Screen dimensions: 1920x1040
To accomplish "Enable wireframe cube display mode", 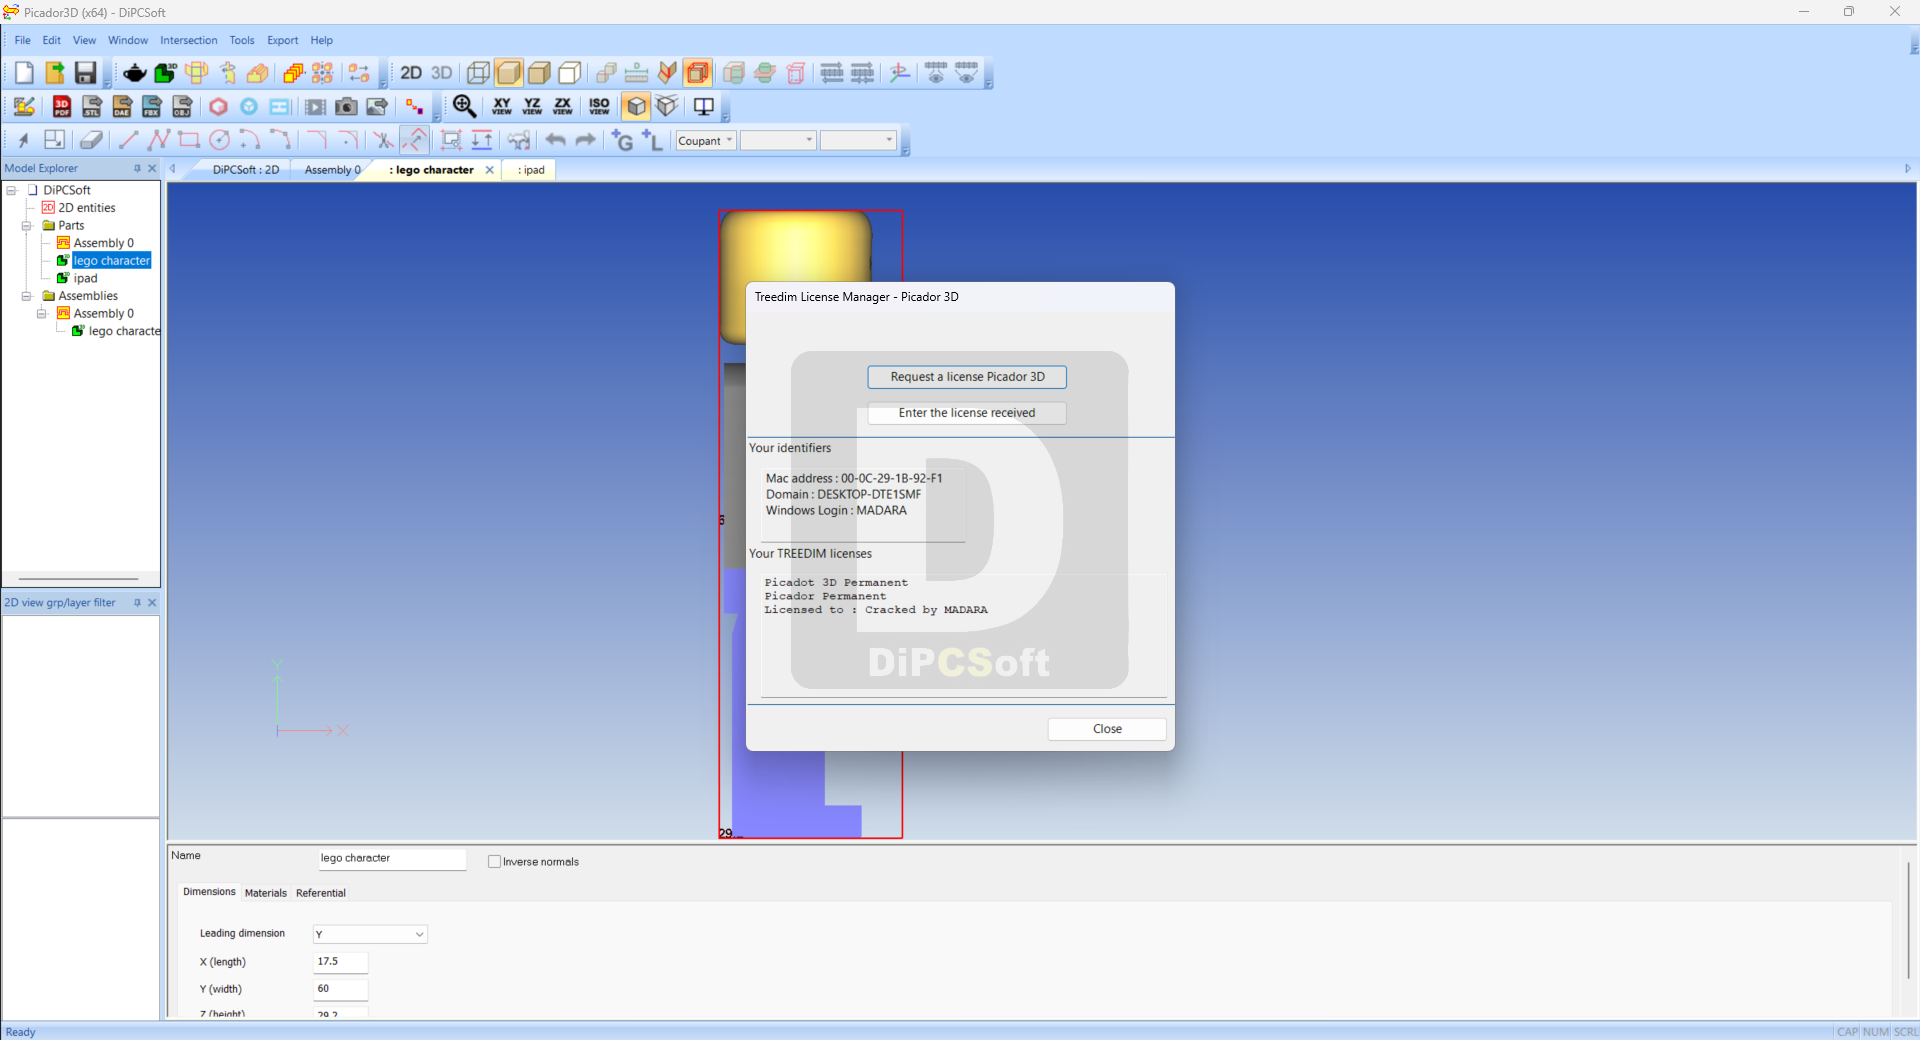I will click(479, 73).
